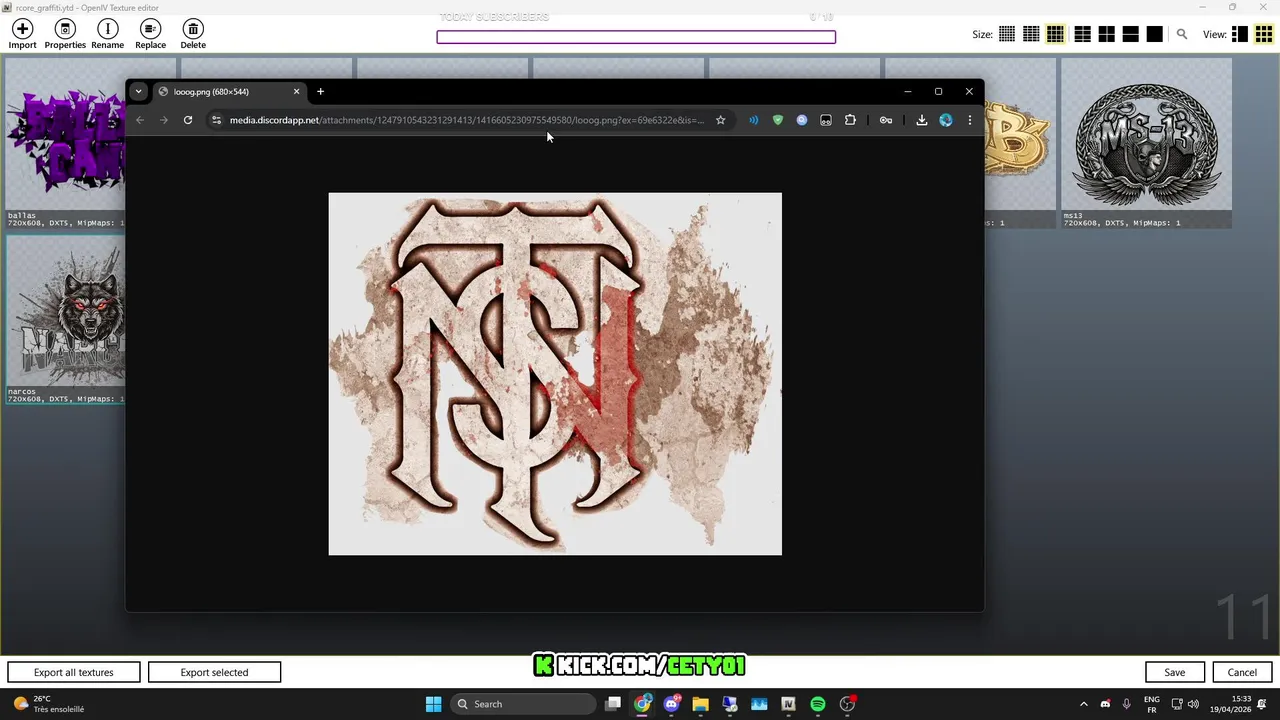Cancel the texture editor
Viewport: 1280px width, 720px height.
(1242, 672)
